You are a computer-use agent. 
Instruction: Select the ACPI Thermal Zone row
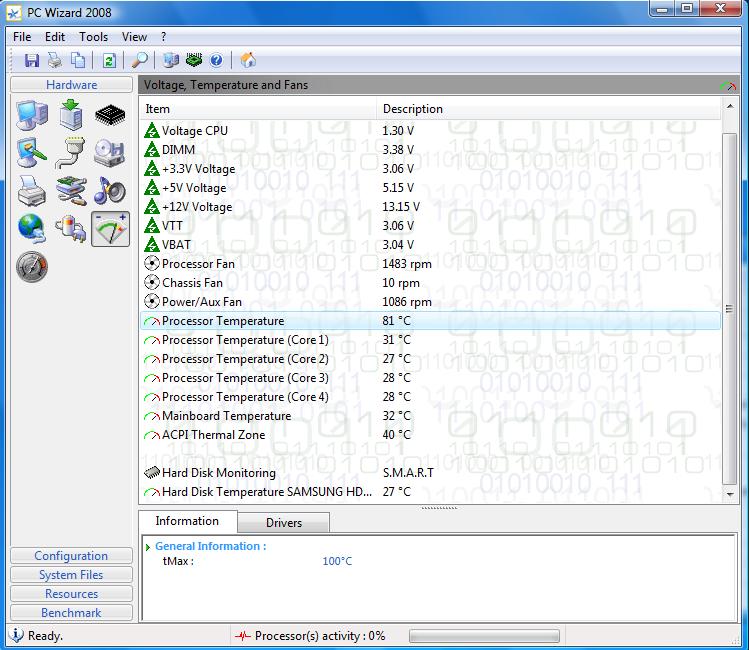[x=430, y=435]
